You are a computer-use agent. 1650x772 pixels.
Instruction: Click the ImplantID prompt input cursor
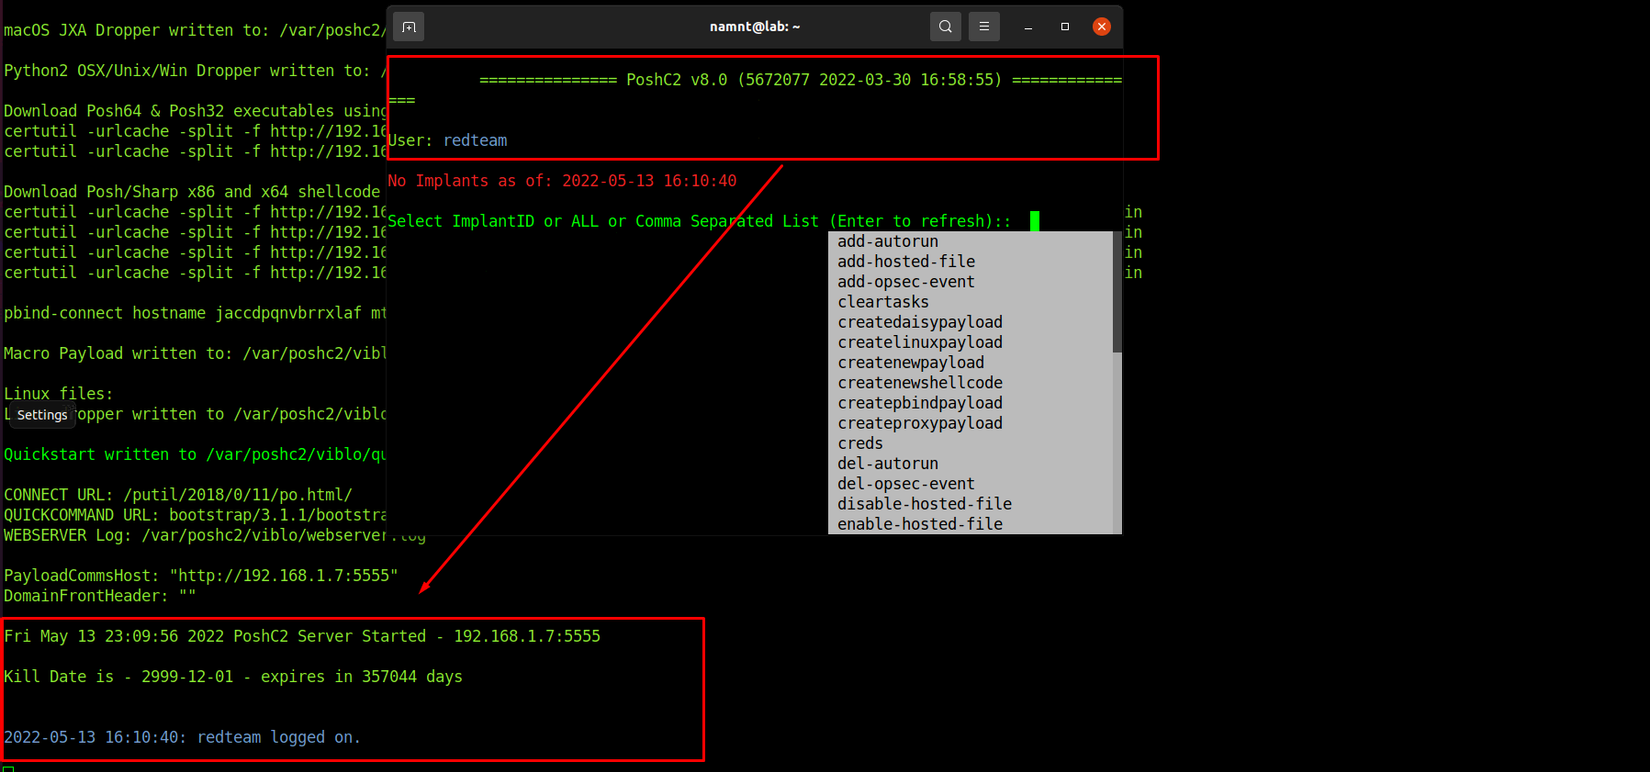pyautogui.click(x=1035, y=221)
